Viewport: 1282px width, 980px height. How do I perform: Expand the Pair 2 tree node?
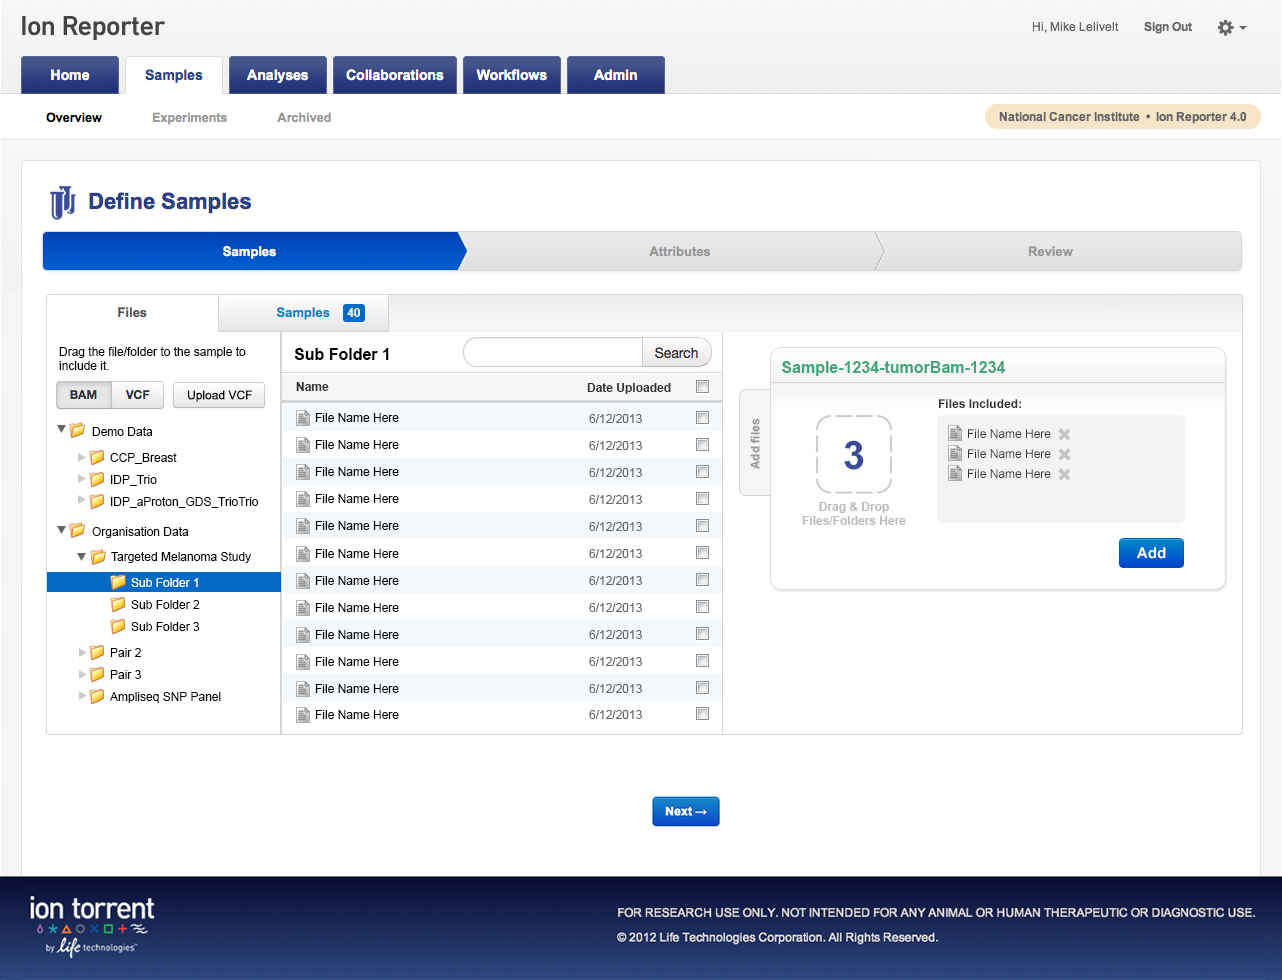pyautogui.click(x=82, y=652)
